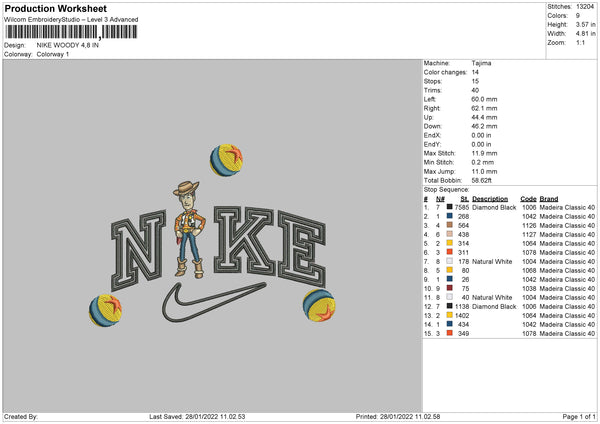Click the Height value '3.57 in'
600x424 pixels.
tap(585, 24)
